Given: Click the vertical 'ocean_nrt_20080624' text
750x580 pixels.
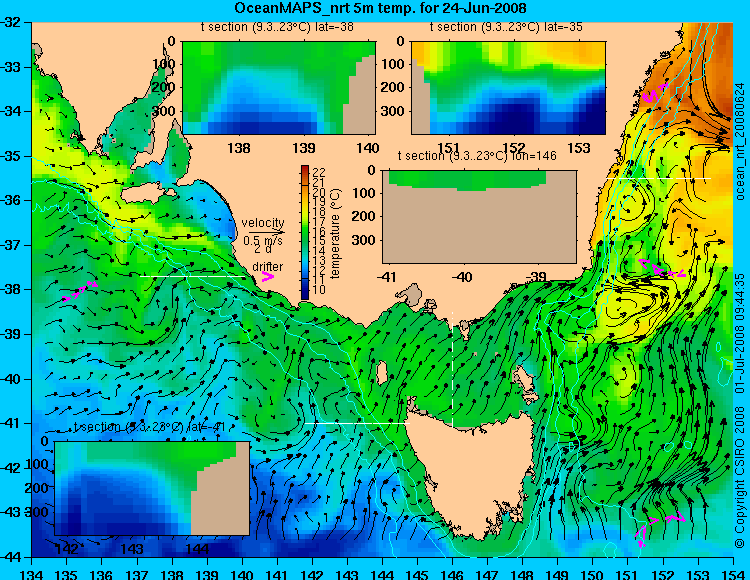Looking at the screenshot, I should click(740, 142).
